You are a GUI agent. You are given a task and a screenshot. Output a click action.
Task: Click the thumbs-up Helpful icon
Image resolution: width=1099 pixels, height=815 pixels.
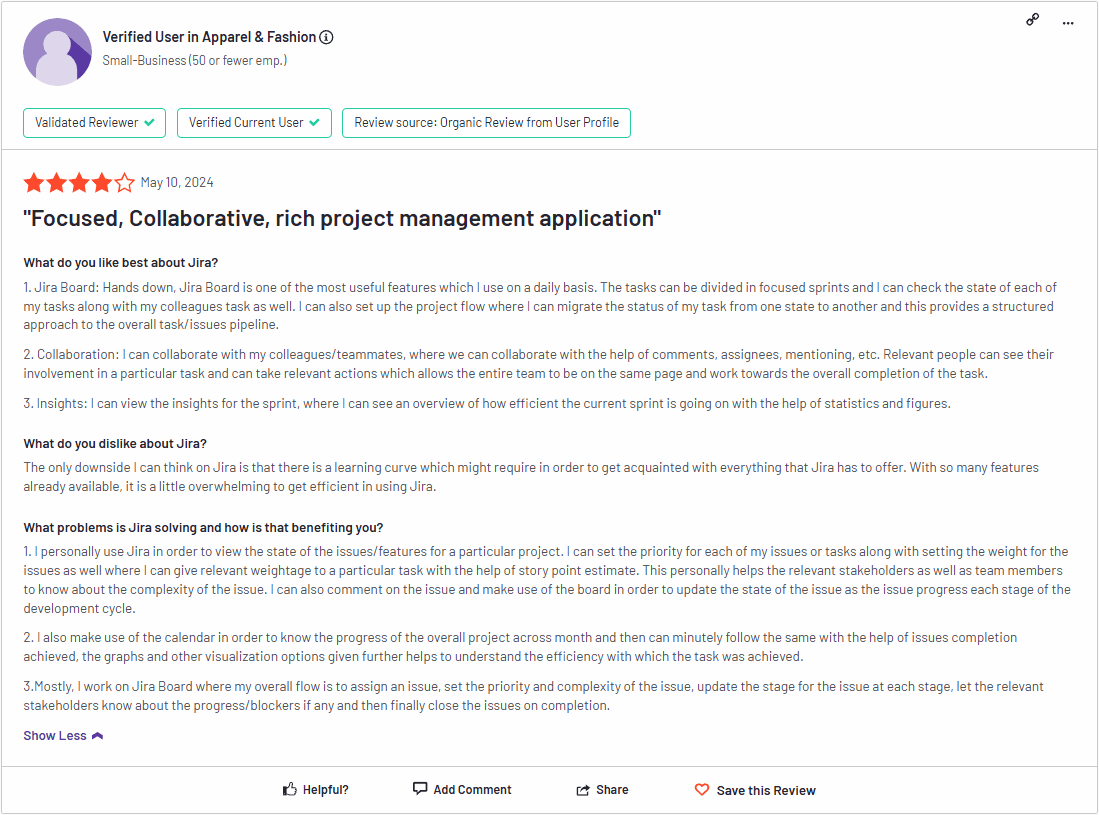(289, 790)
